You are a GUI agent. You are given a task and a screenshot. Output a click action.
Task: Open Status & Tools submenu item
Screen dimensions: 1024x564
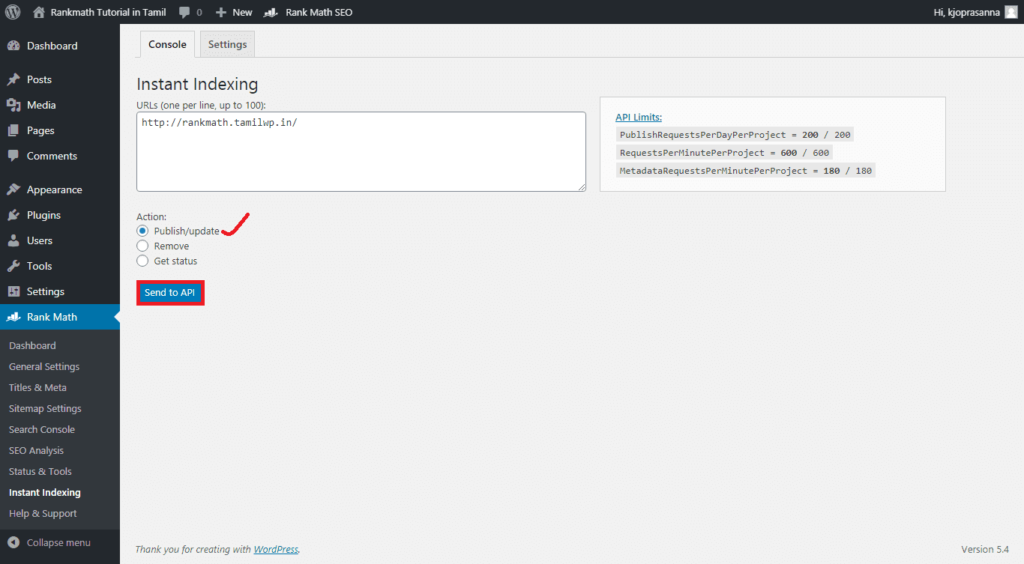[40, 471]
